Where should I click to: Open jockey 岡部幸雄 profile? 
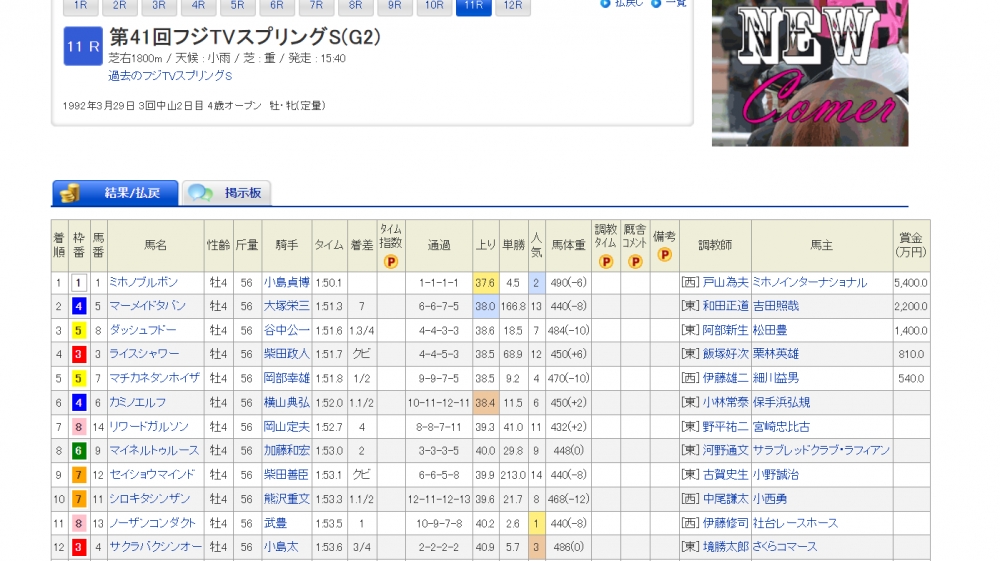[287, 378]
